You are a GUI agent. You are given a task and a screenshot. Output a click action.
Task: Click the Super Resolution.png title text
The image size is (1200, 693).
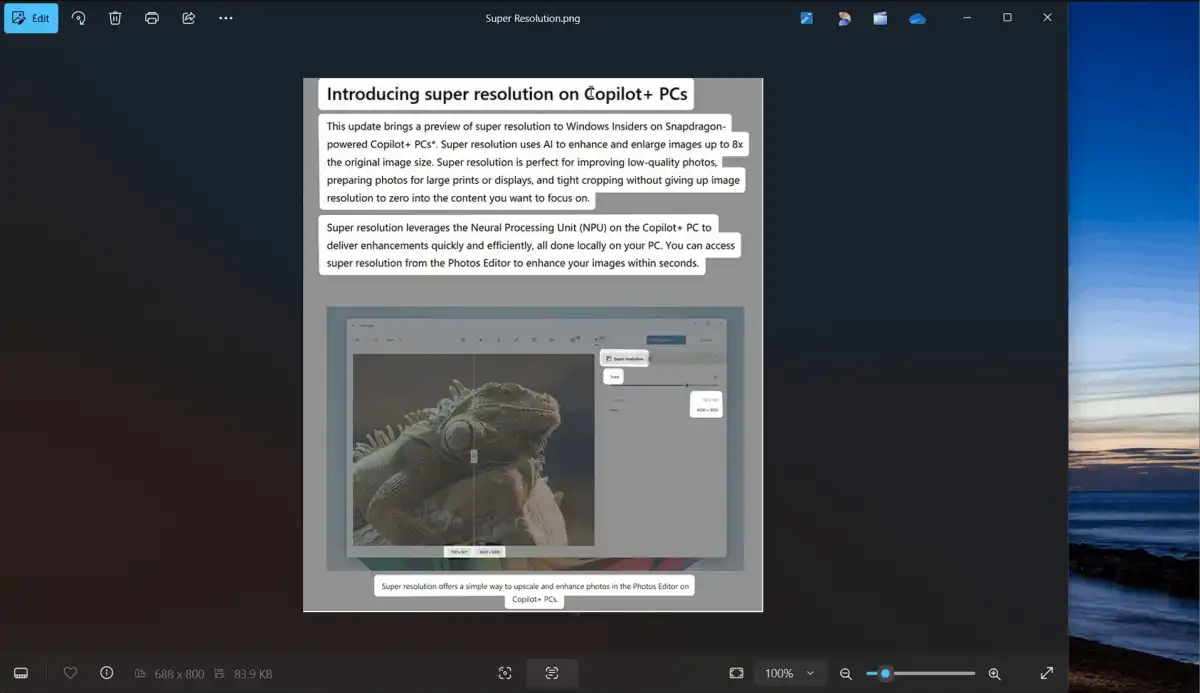[x=533, y=18]
